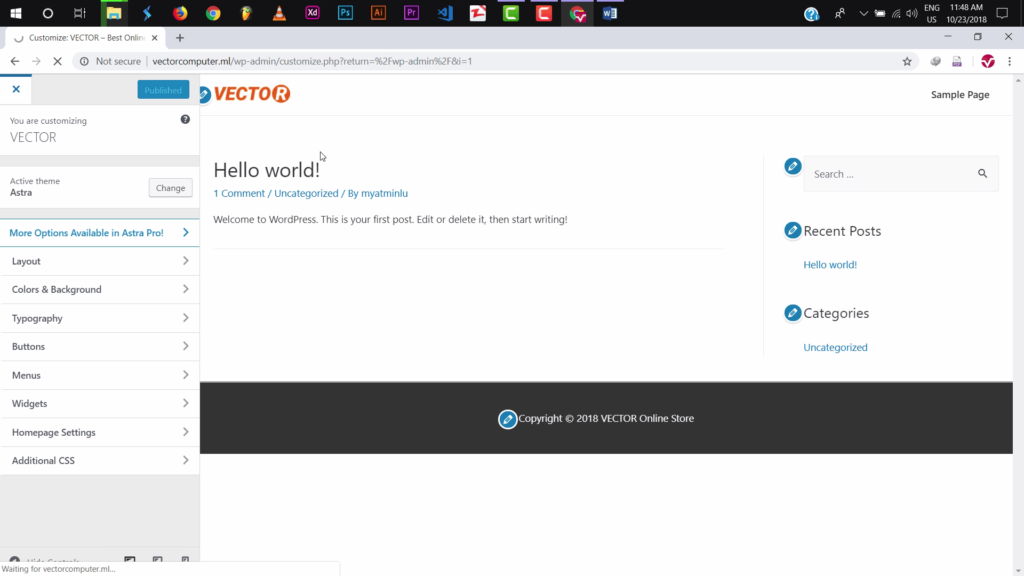The width and height of the screenshot is (1024, 576).
Task: Select the Customize: VECTOR tab
Action: (85, 38)
